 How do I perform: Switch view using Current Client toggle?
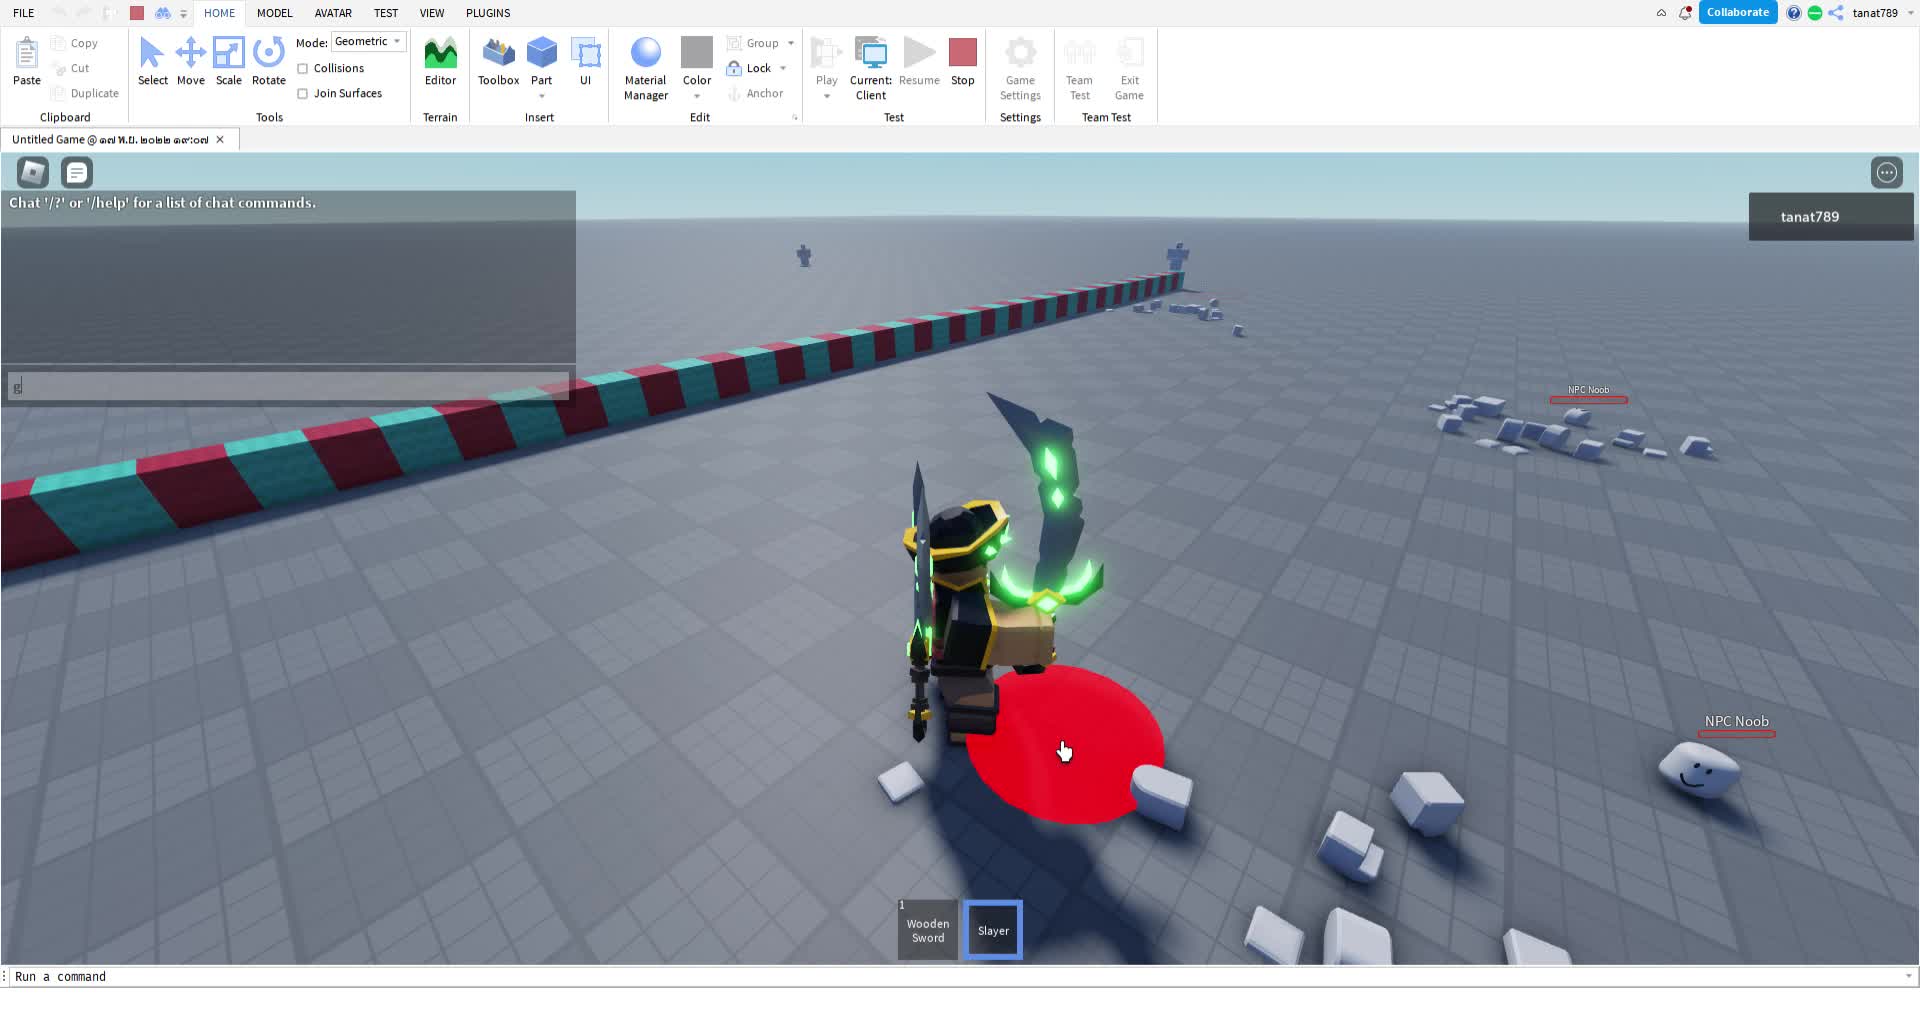click(870, 67)
